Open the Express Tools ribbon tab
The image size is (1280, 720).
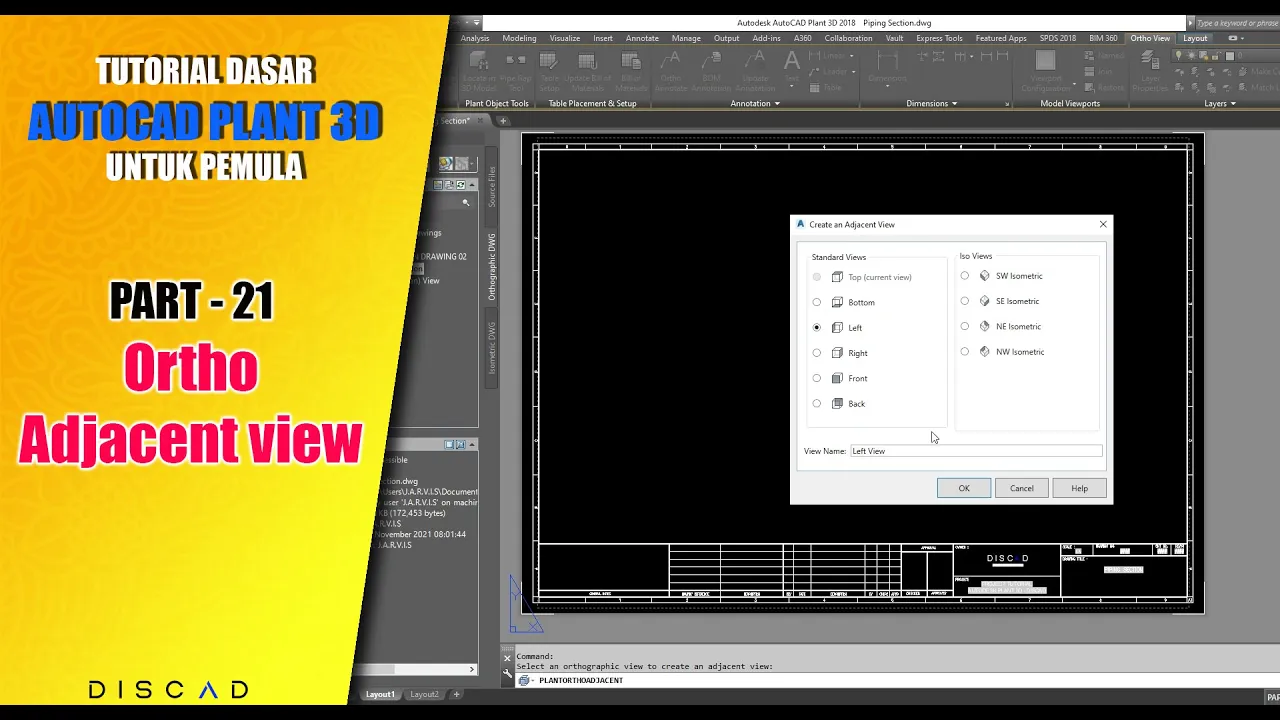click(939, 38)
